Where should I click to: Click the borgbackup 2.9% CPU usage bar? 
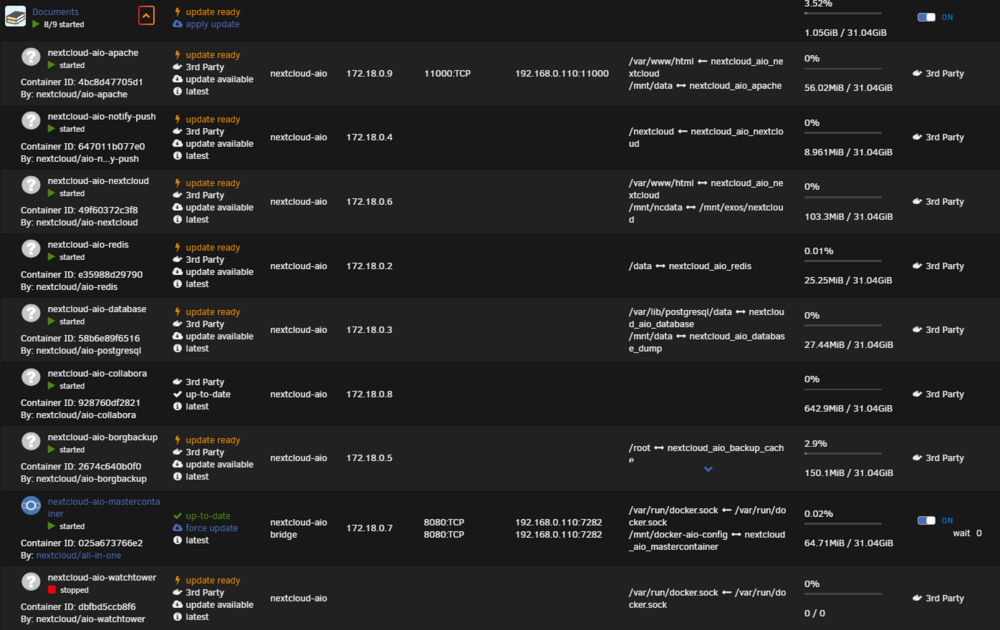pos(842,453)
